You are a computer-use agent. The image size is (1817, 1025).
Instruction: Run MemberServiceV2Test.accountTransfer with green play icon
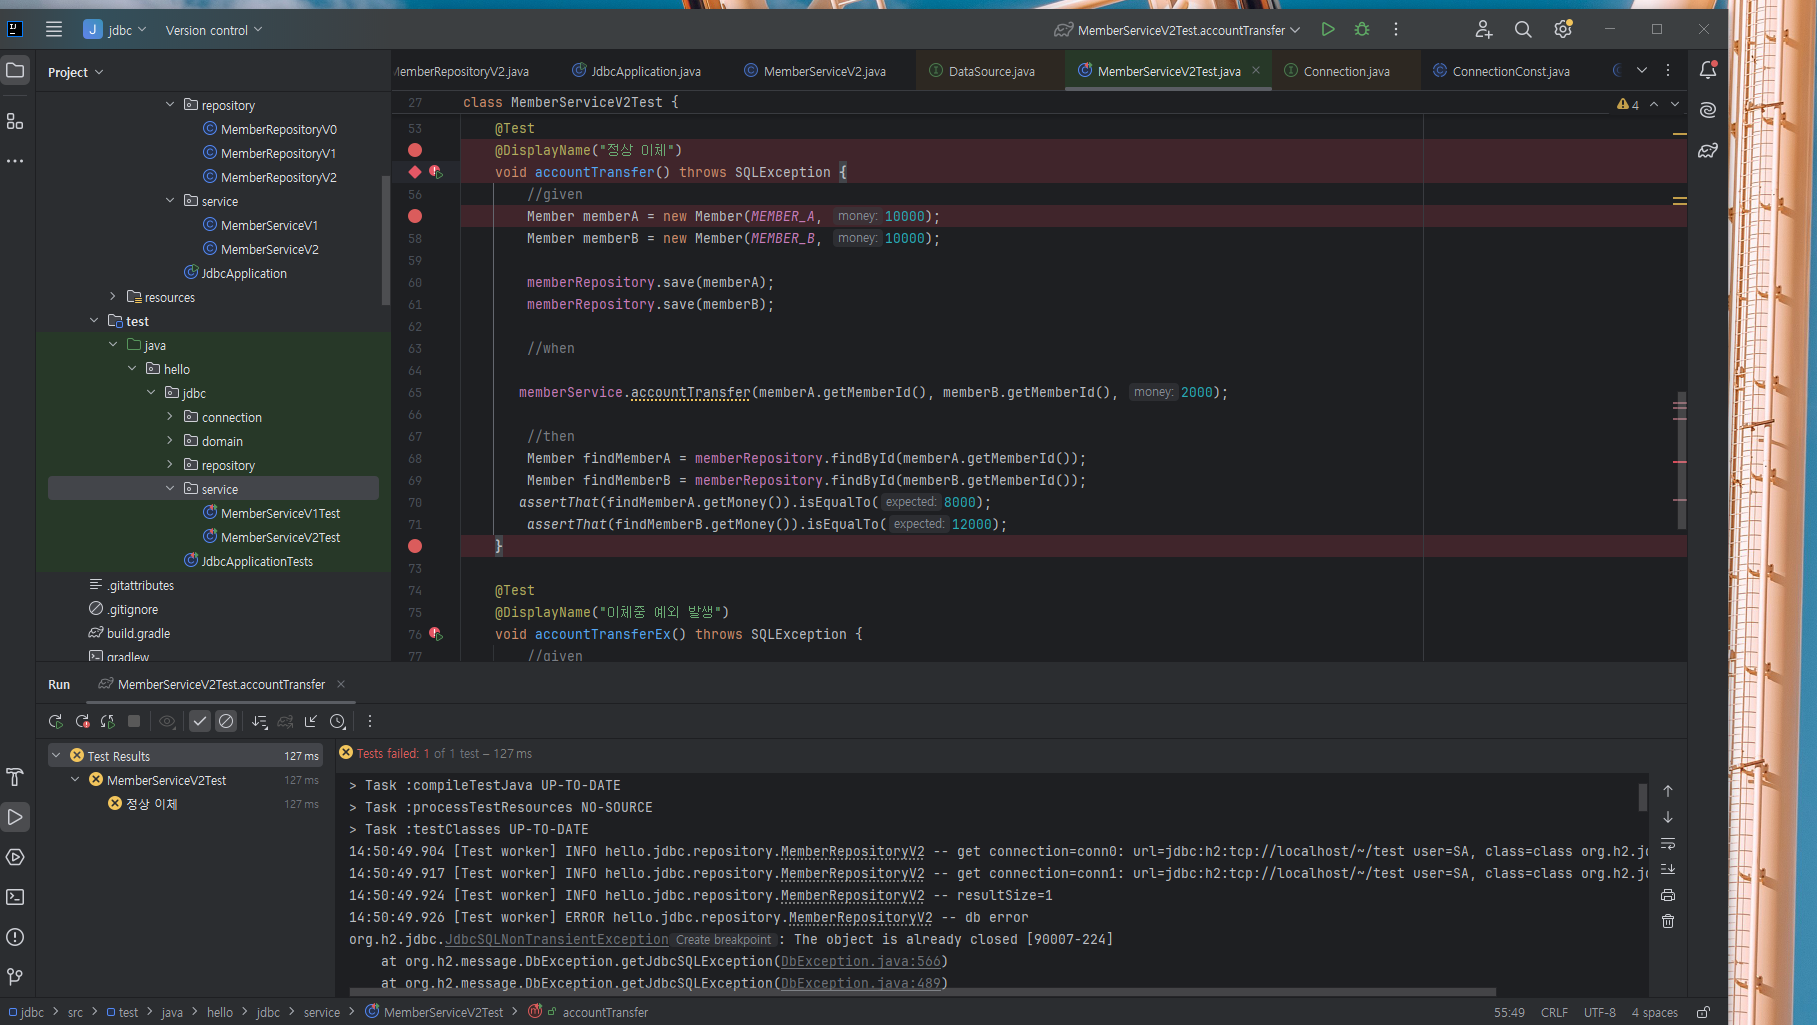[x=1328, y=29]
